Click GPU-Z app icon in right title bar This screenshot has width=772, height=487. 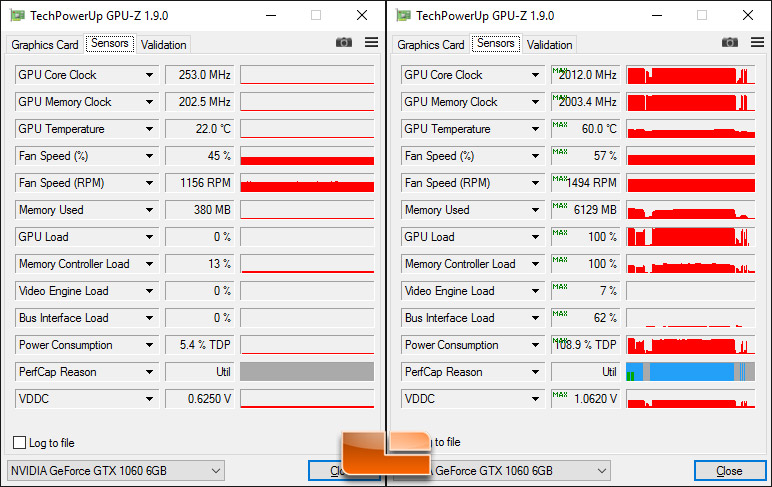pos(403,16)
